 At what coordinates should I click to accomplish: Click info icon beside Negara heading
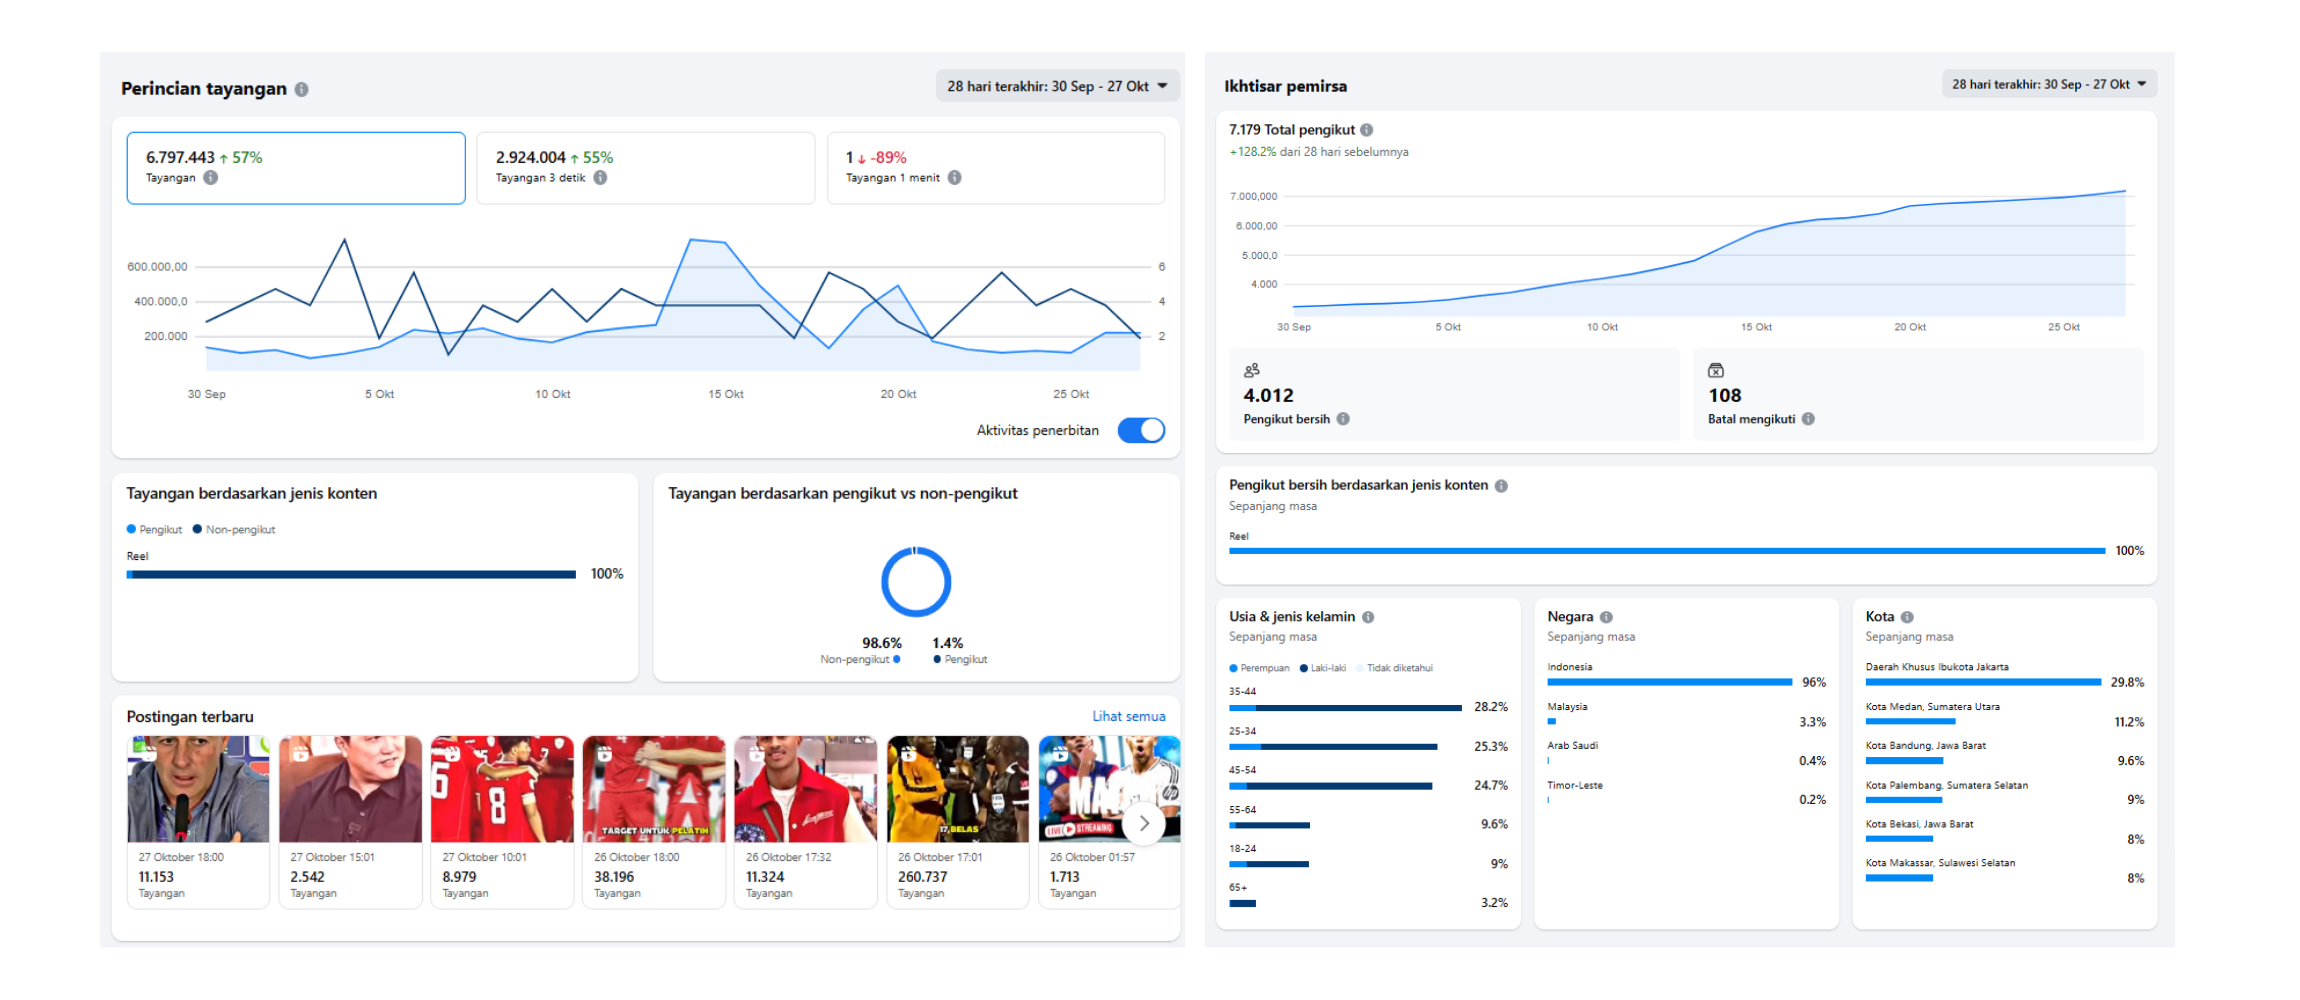[1606, 617]
